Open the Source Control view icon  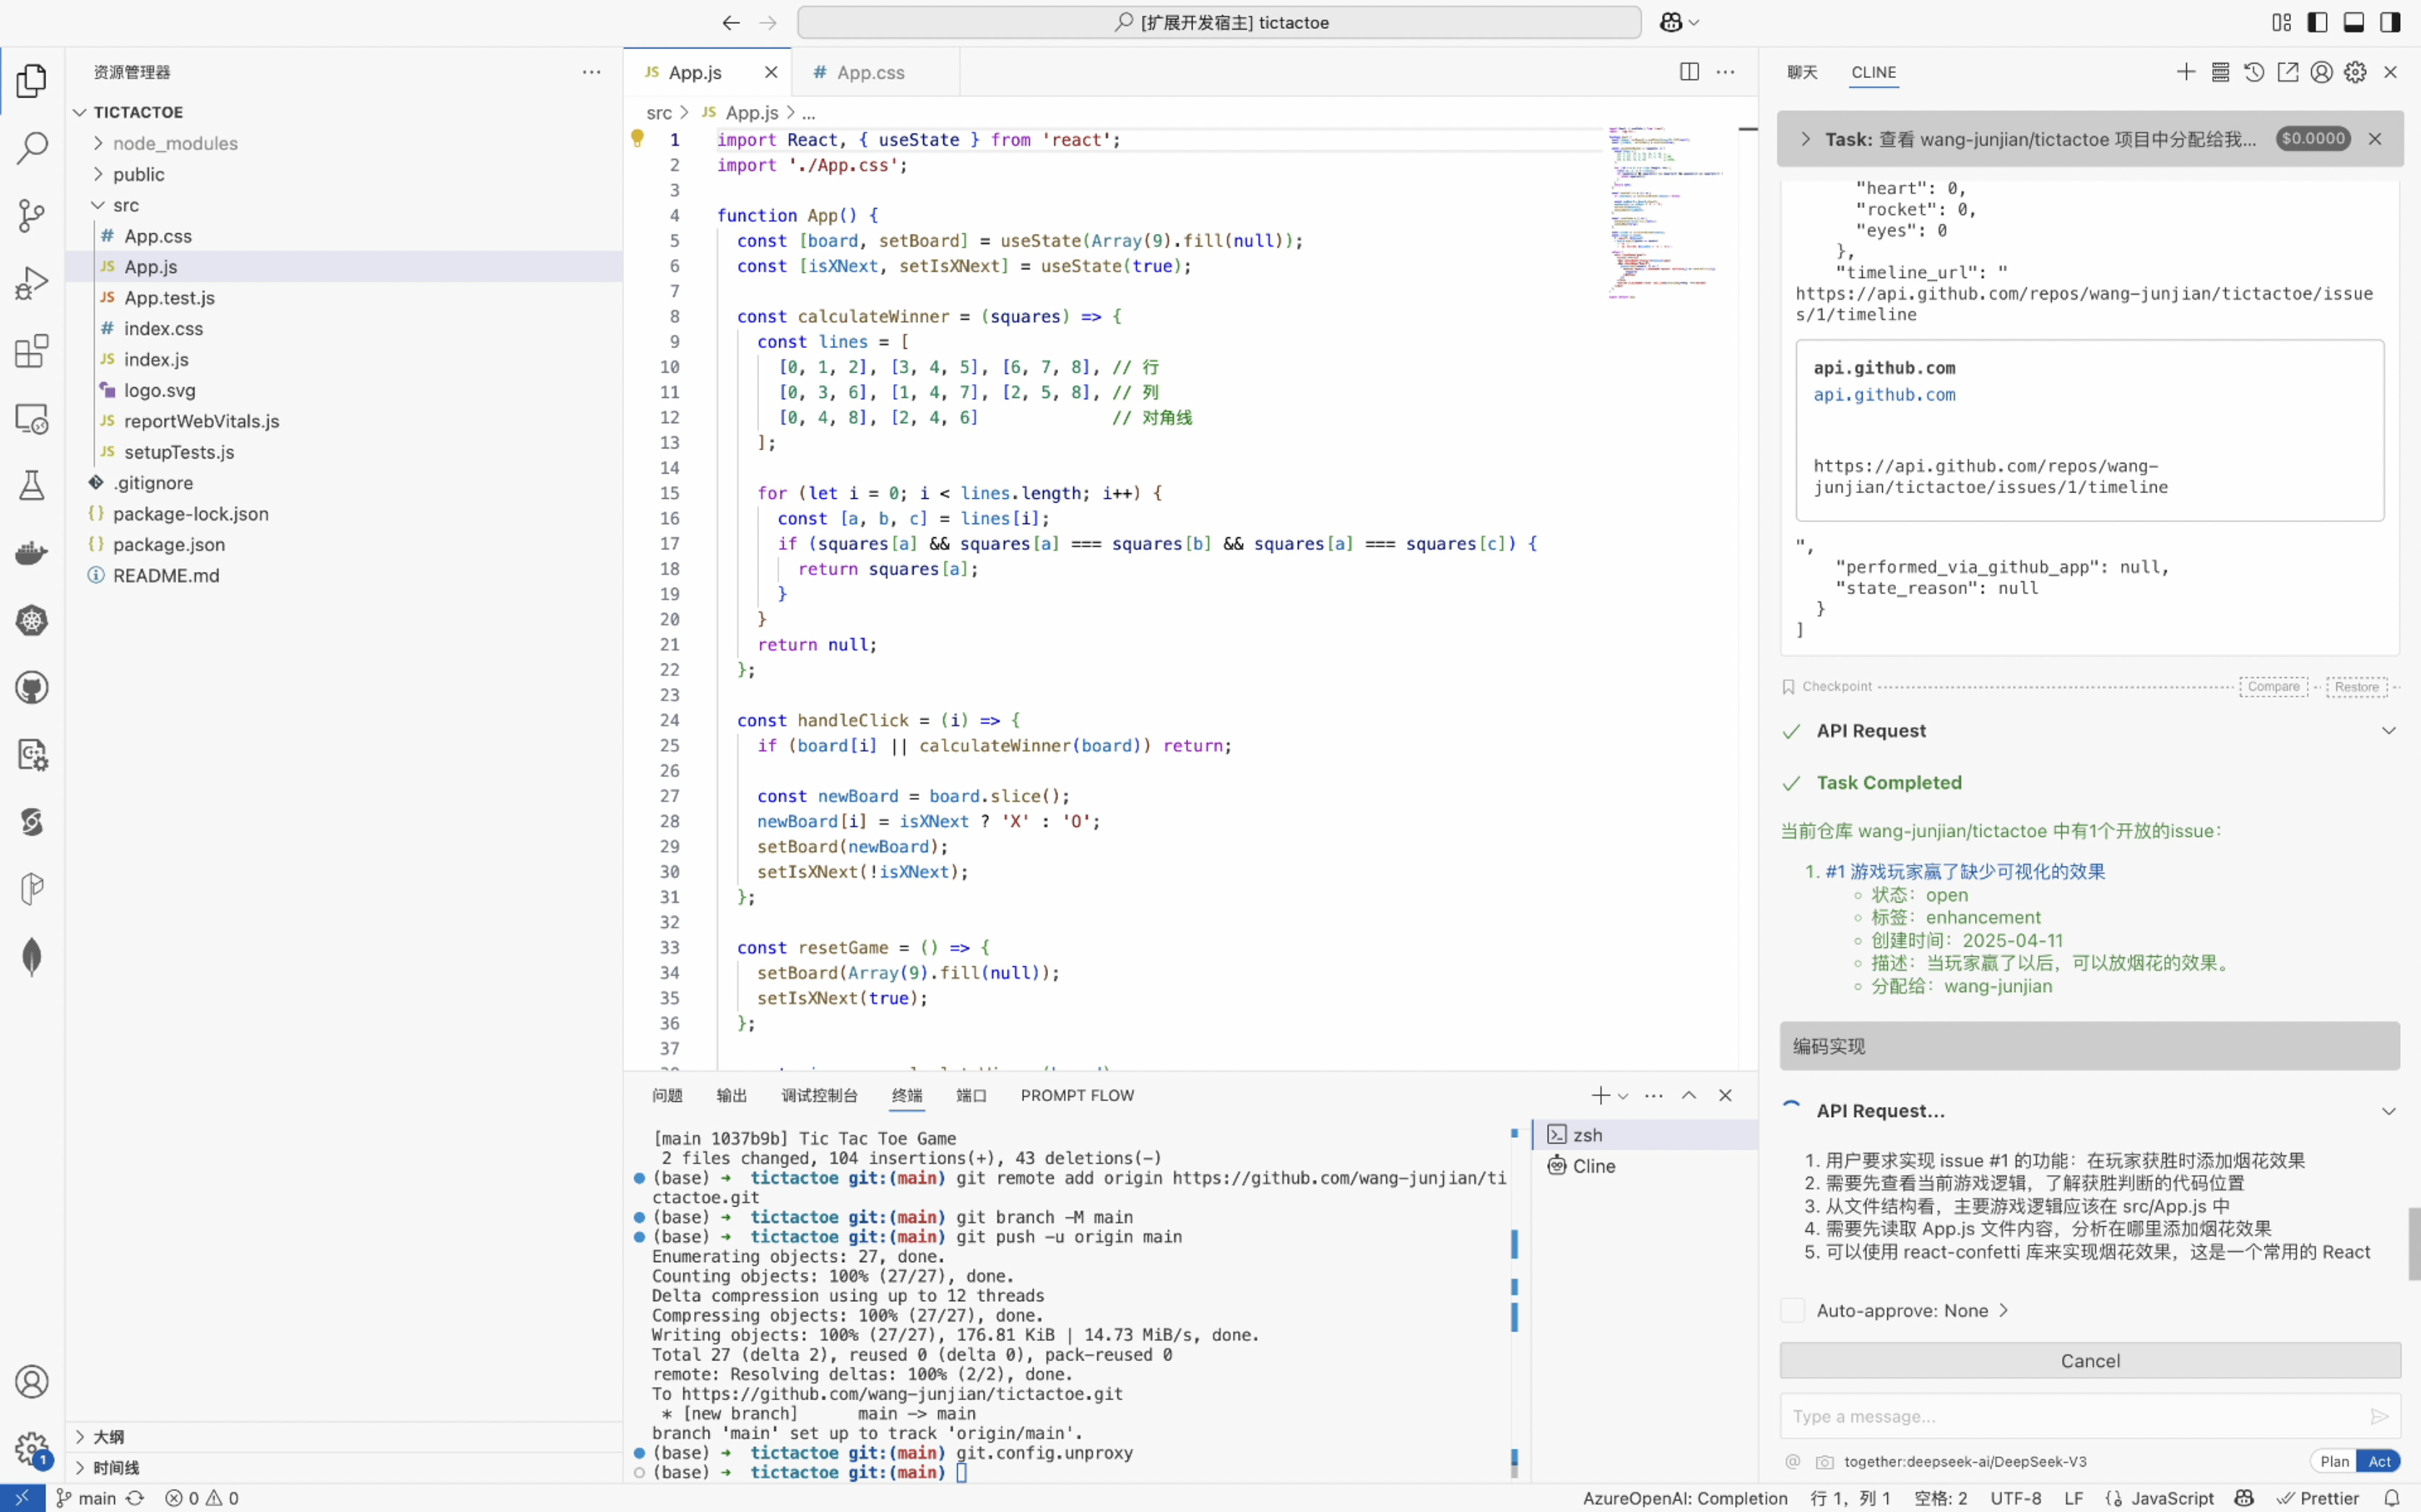coord(31,215)
